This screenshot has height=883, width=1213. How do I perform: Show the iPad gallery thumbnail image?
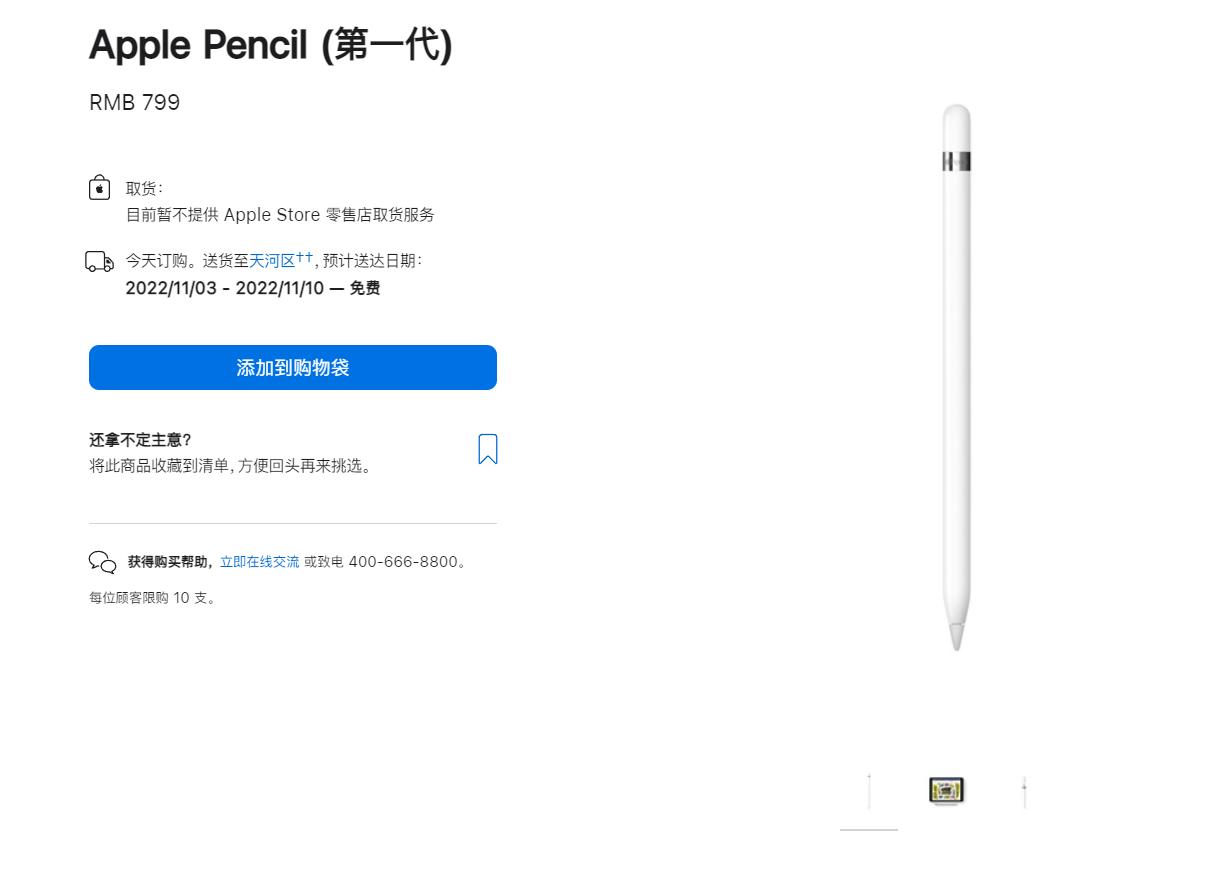(x=946, y=791)
